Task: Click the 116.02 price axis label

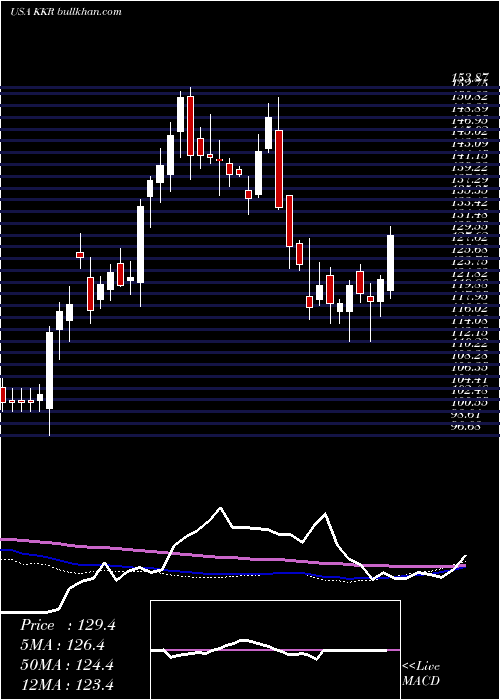Action: pyautogui.click(x=469, y=308)
